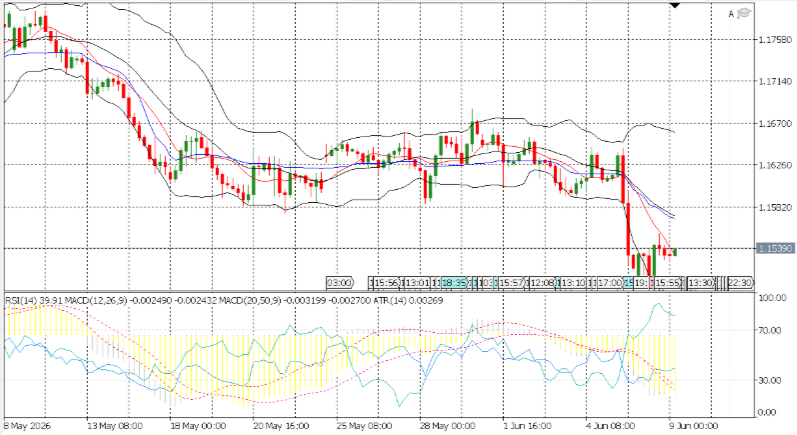Click the 15:55 event time marker
Viewport: 797px width, 435px height.
pos(667,283)
